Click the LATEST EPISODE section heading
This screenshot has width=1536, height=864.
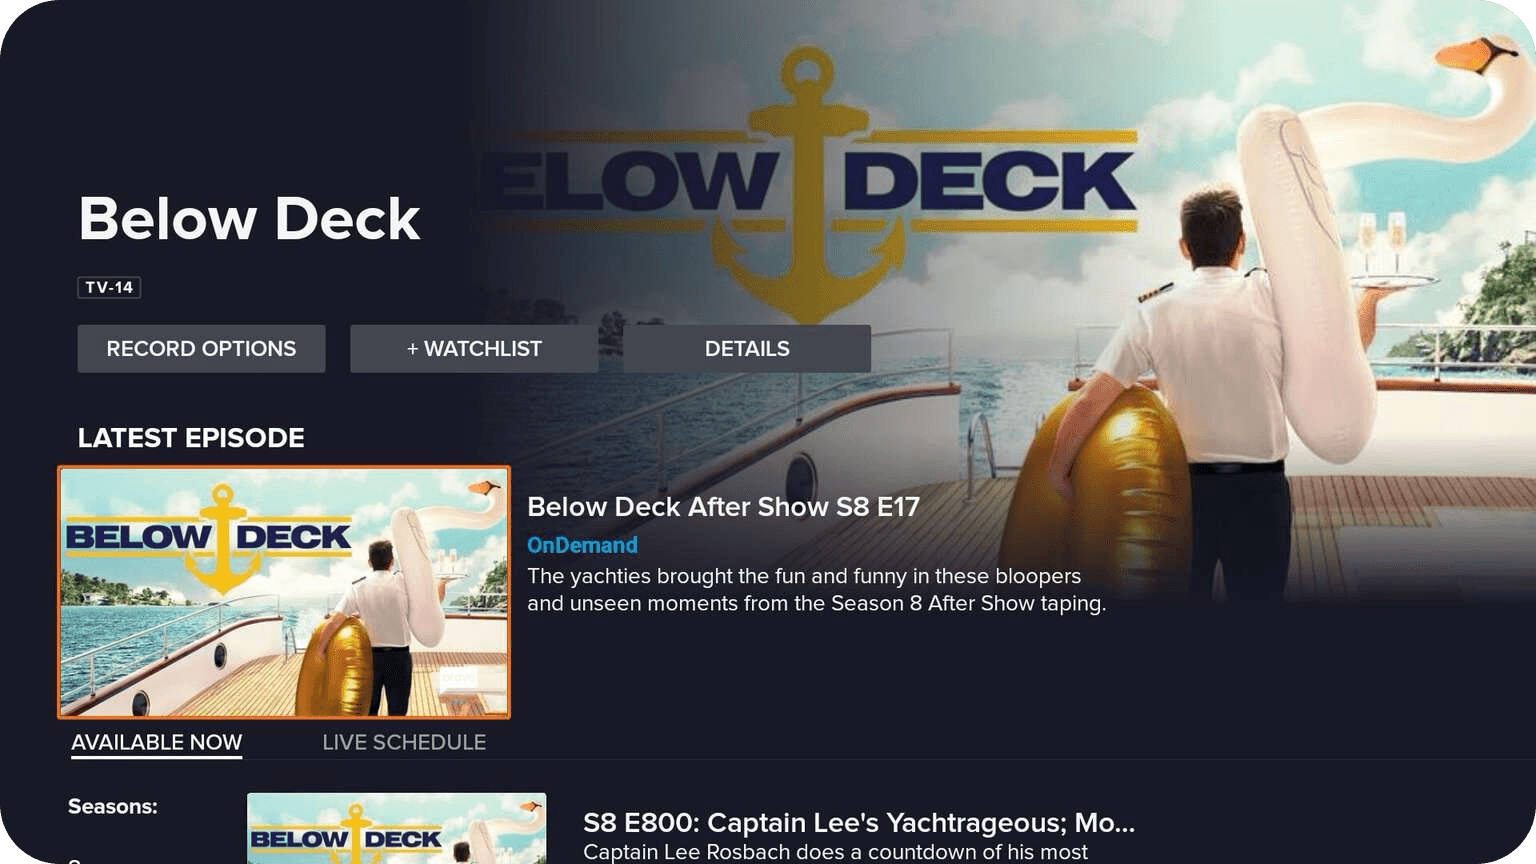pos(191,438)
